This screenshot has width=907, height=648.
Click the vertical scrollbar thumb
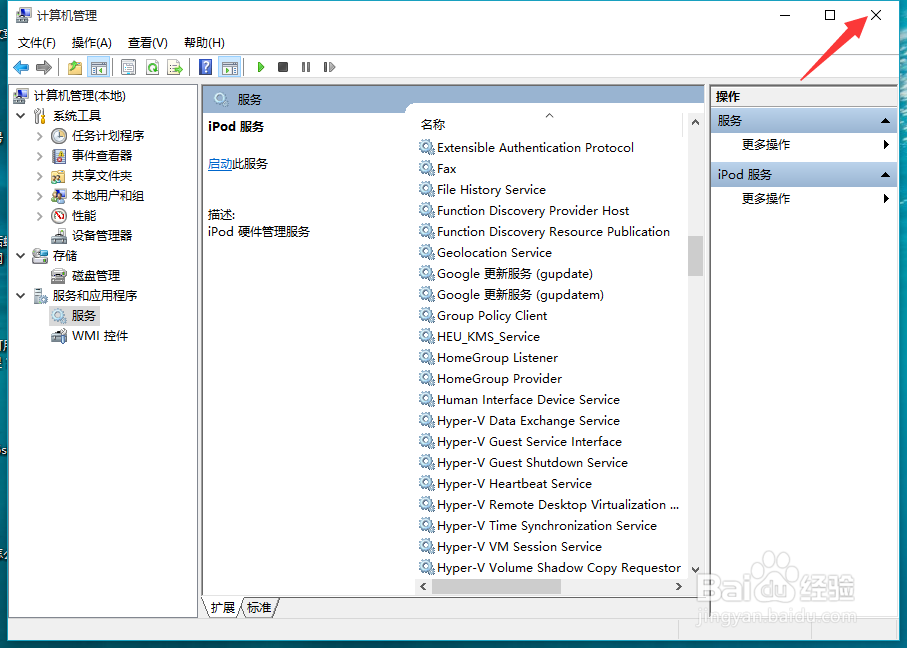695,256
